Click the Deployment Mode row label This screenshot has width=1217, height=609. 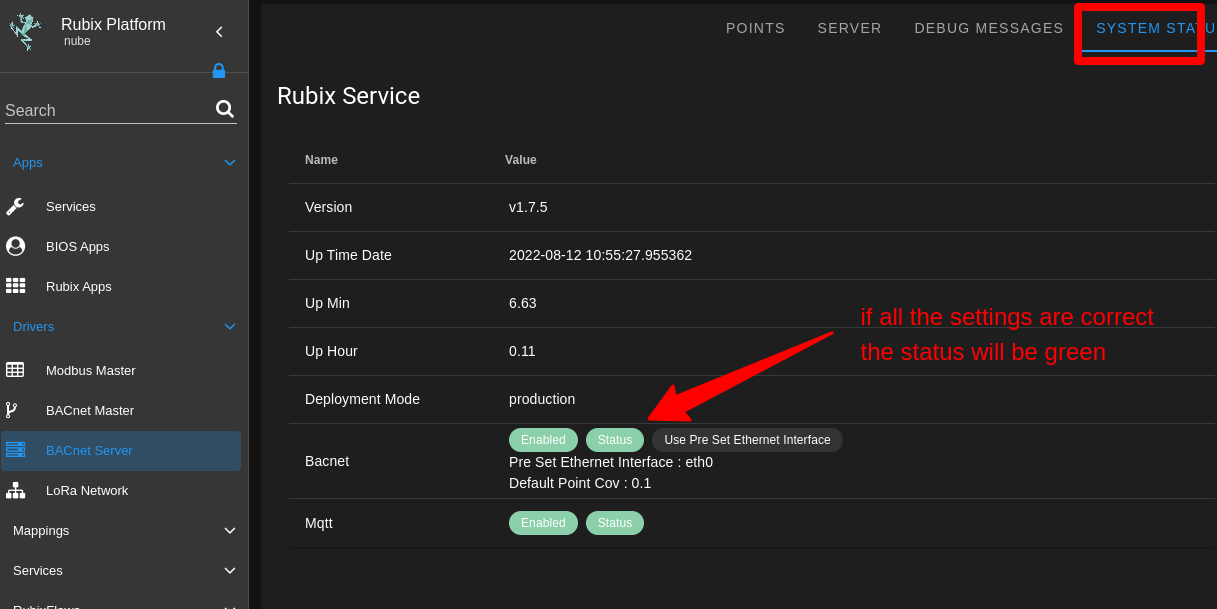362,399
